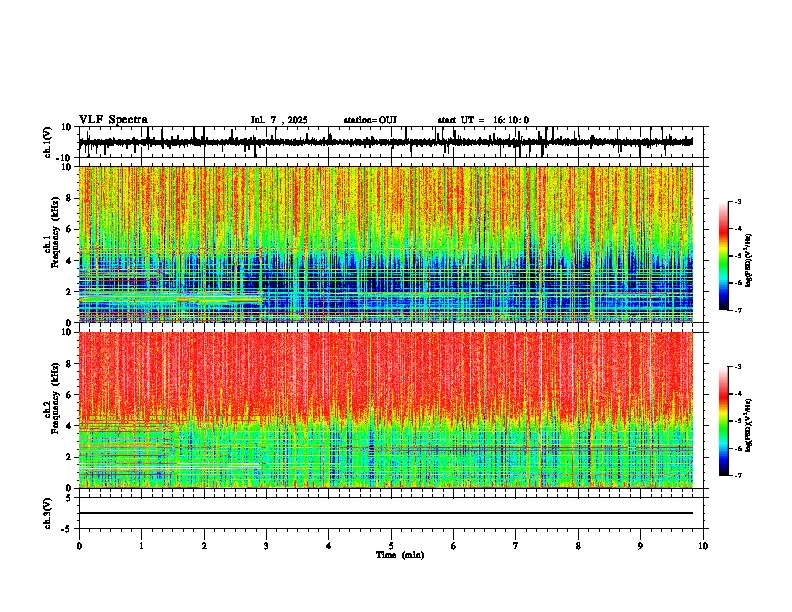
Task: Click the "Time (min)" axis title
Action: pyautogui.click(x=400, y=555)
